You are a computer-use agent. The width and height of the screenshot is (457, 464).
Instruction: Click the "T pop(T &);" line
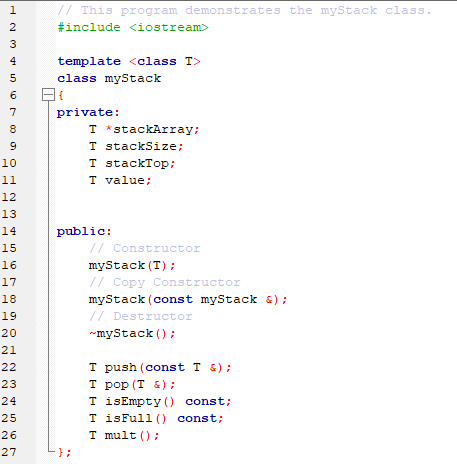132,385
